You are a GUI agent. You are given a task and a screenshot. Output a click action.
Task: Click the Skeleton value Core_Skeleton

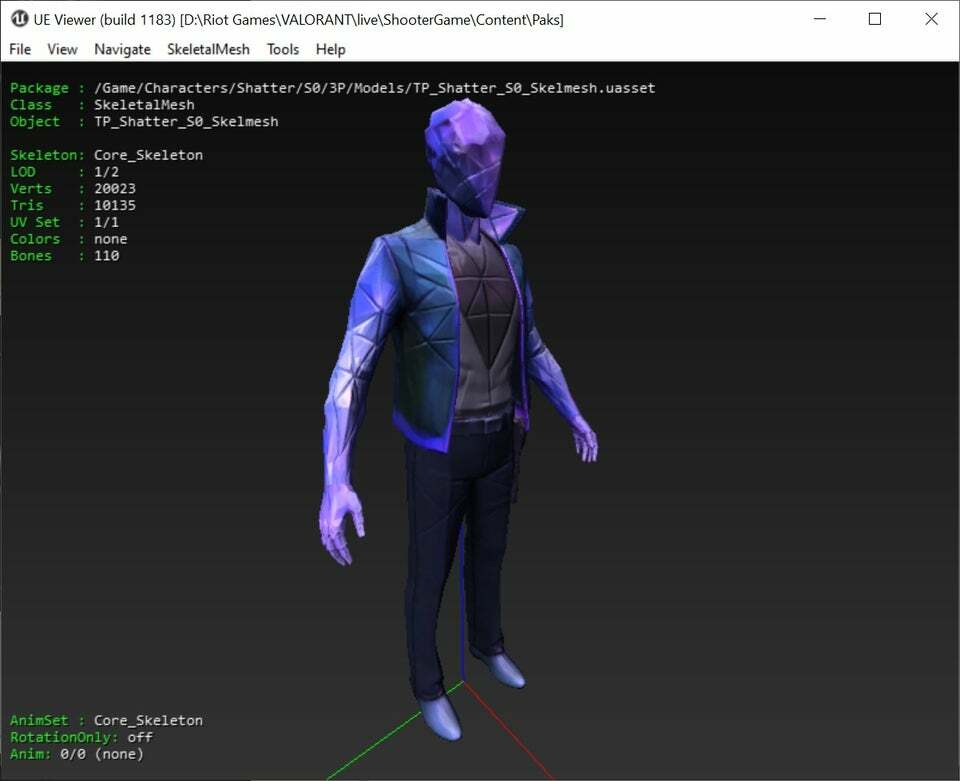[149, 155]
